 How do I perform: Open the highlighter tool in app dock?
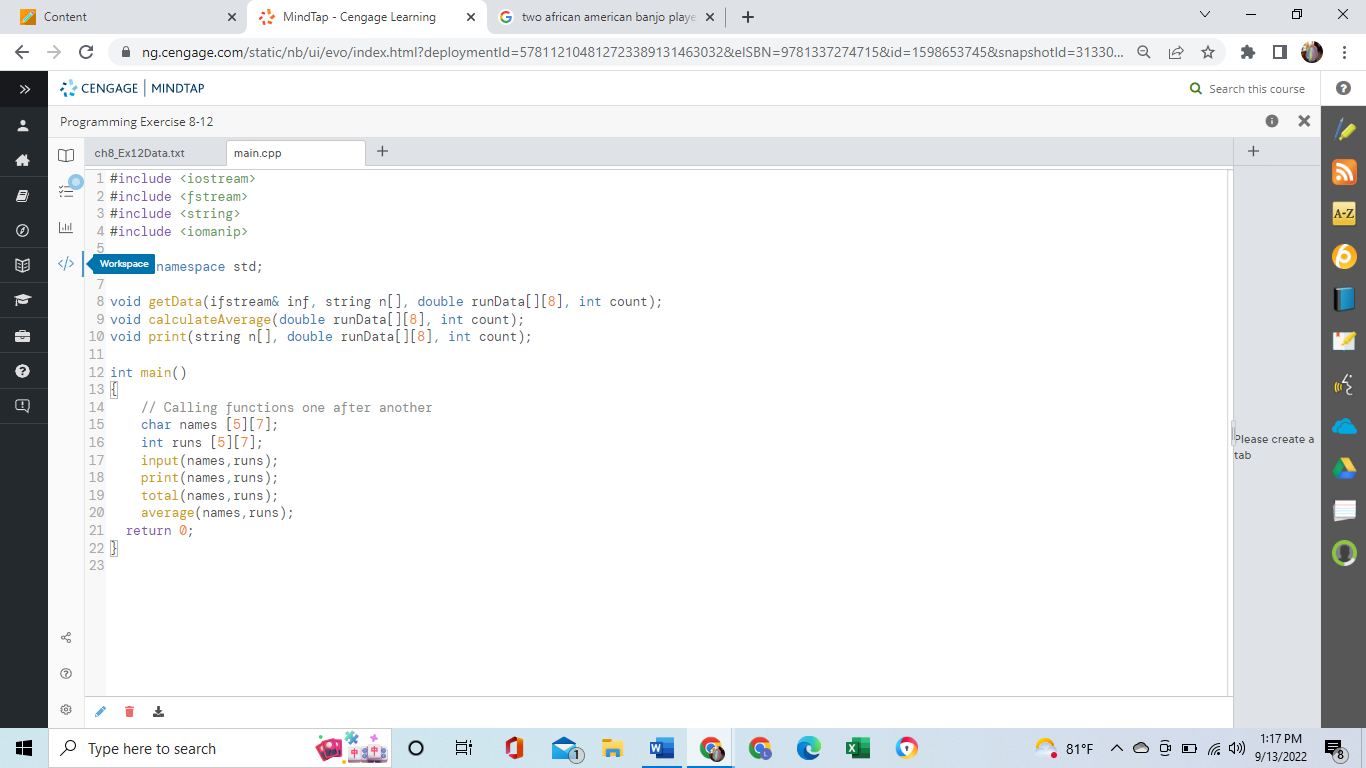(1344, 130)
